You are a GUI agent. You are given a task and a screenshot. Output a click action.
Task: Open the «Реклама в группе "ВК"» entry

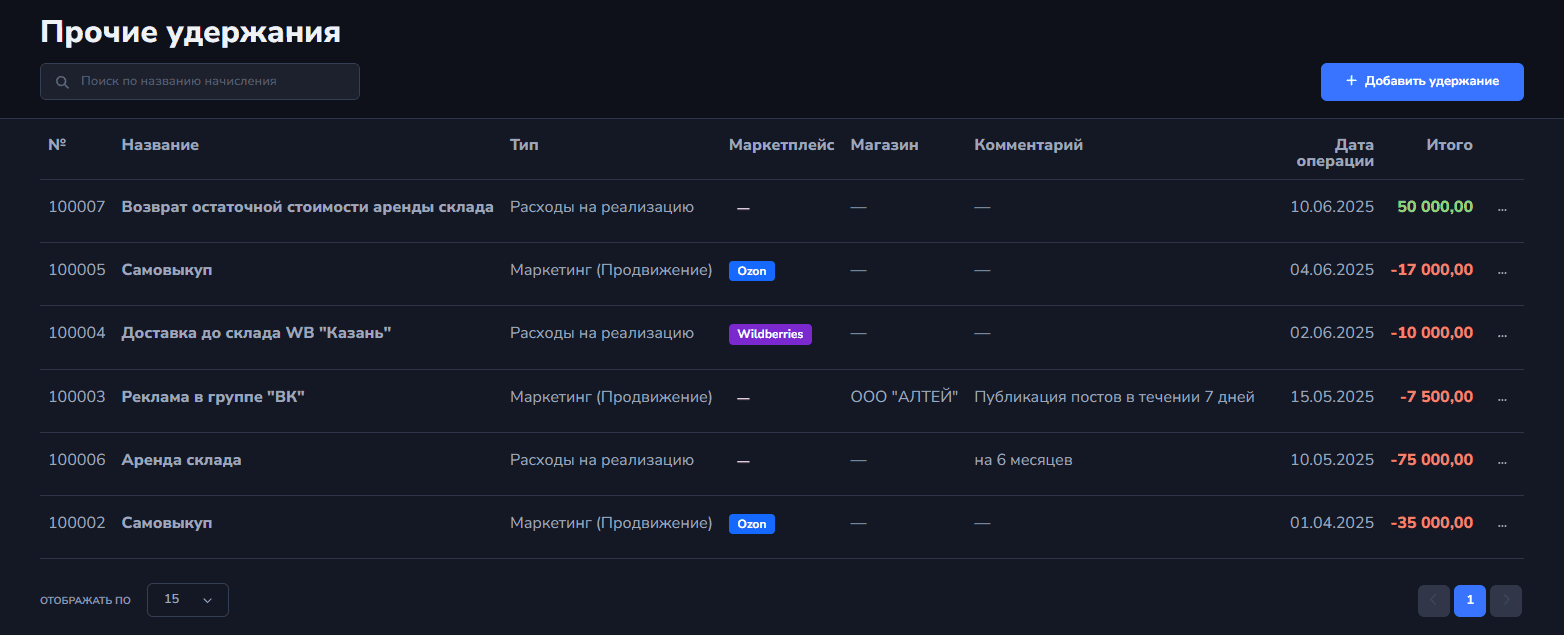(212, 397)
